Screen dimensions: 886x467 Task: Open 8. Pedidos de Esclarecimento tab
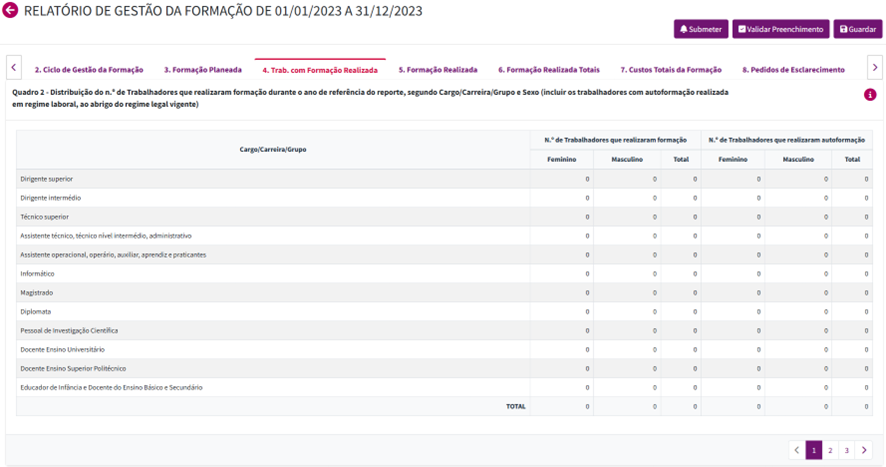pyautogui.click(x=793, y=70)
